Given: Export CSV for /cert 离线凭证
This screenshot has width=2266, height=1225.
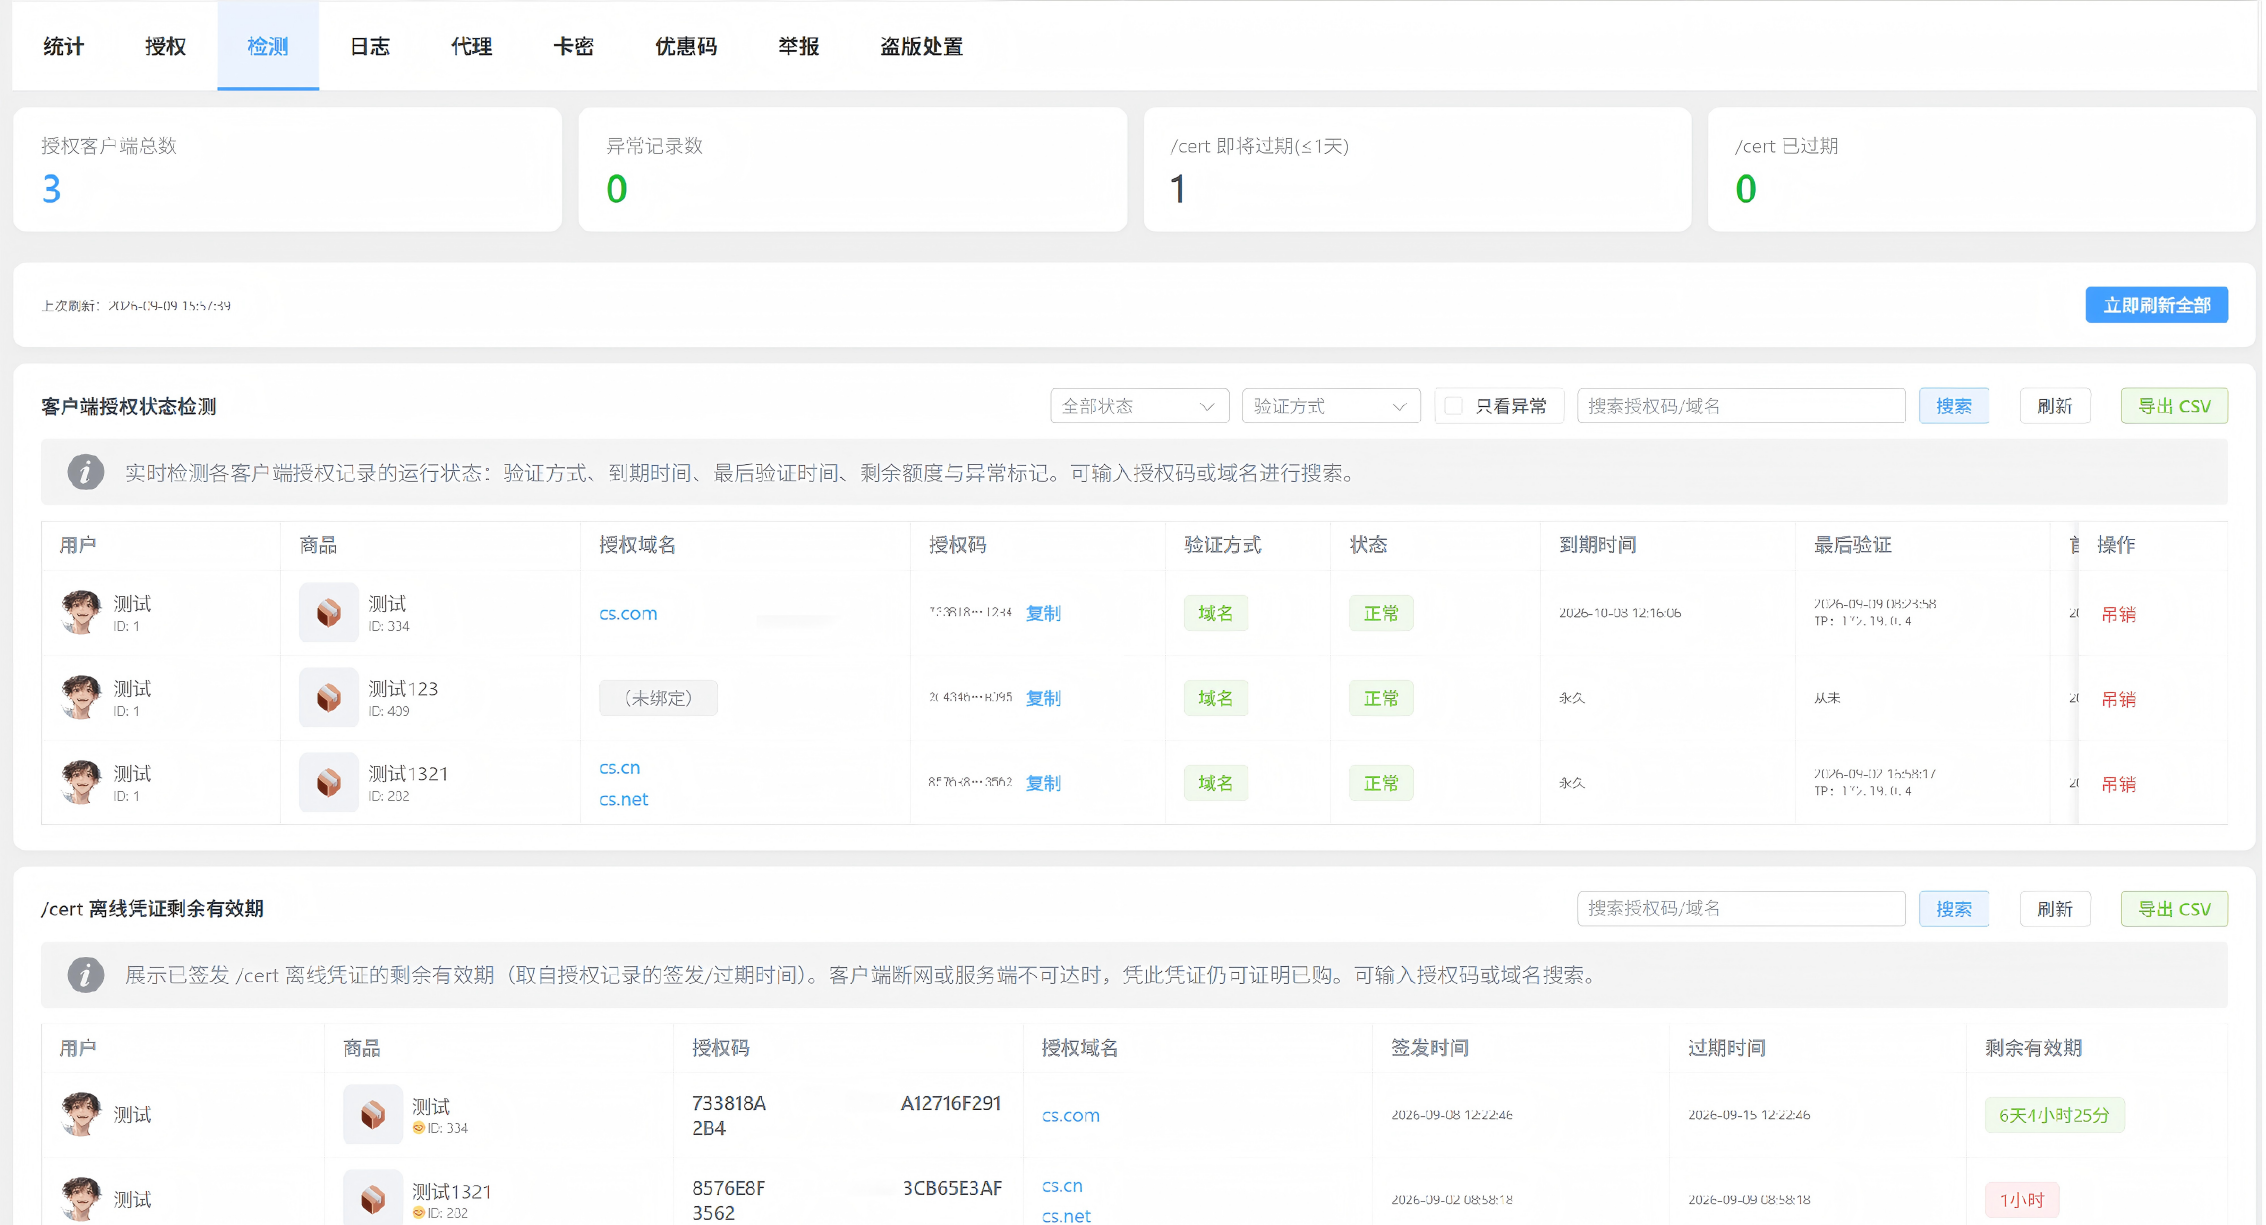Looking at the screenshot, I should [2174, 908].
